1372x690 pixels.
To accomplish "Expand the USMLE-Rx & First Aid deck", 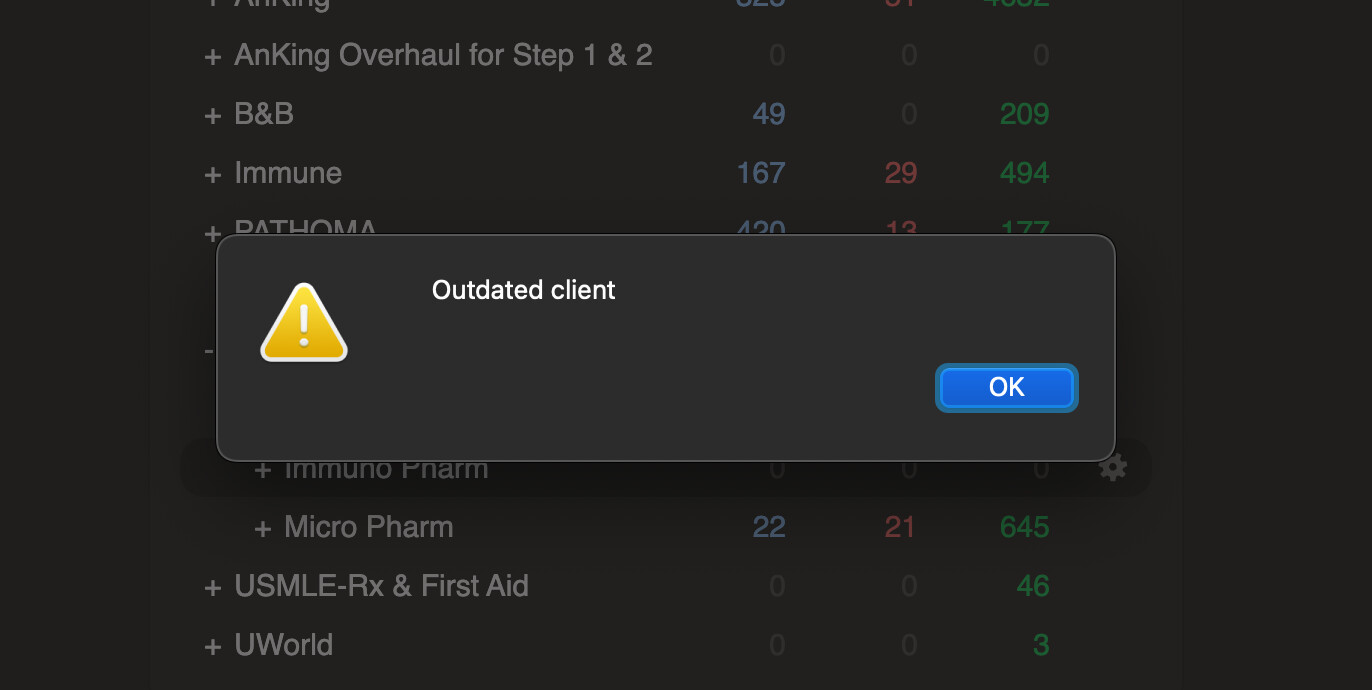I will [212, 588].
